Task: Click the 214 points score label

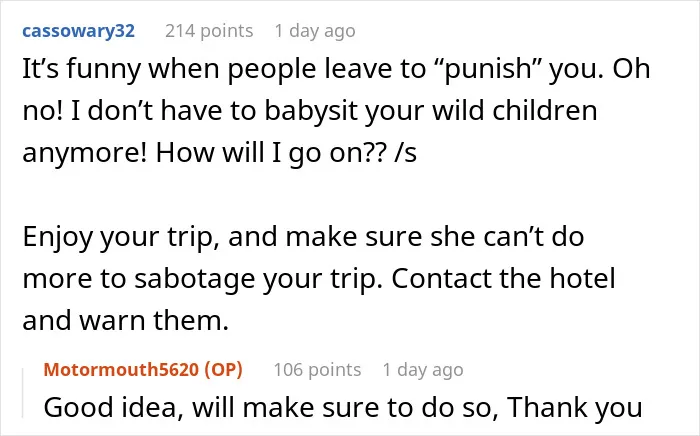Action: coord(209,31)
